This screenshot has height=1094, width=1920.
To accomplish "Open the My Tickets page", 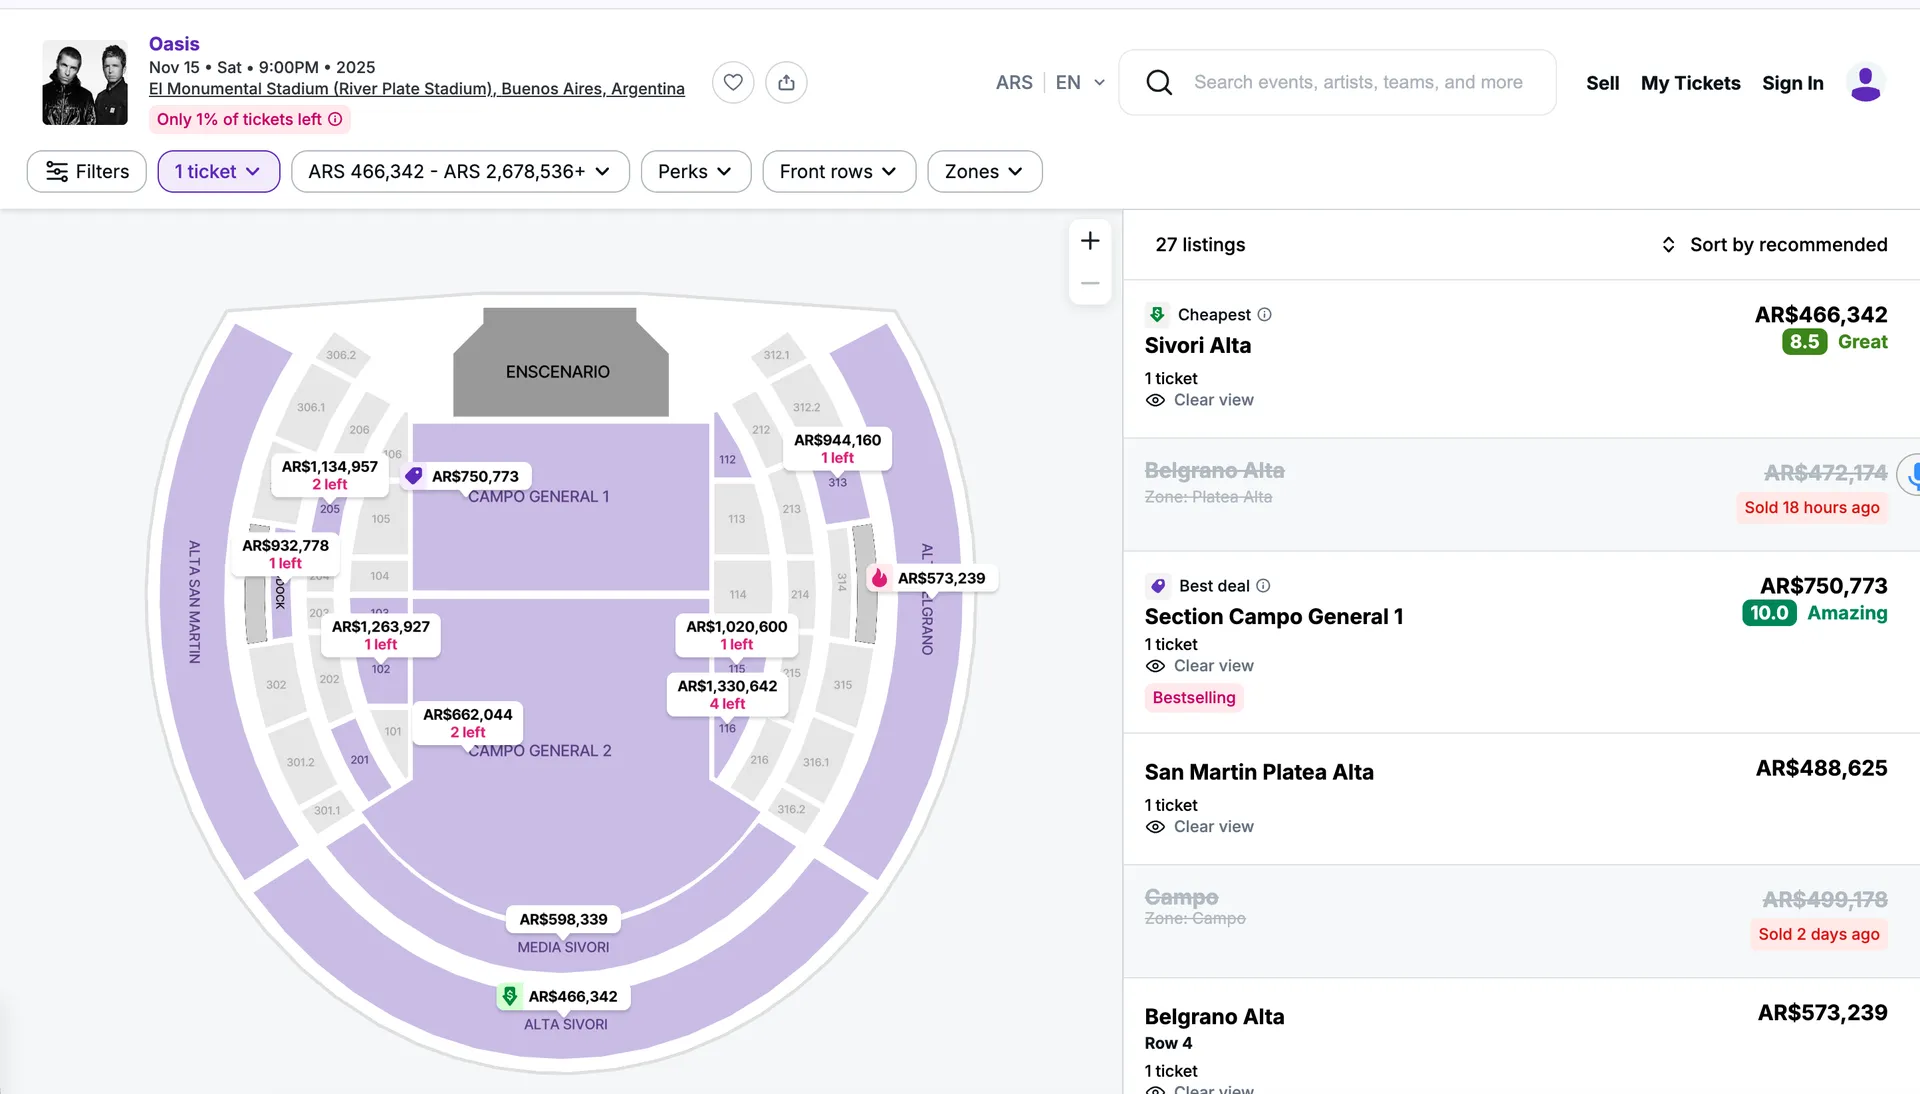I will click(1690, 83).
